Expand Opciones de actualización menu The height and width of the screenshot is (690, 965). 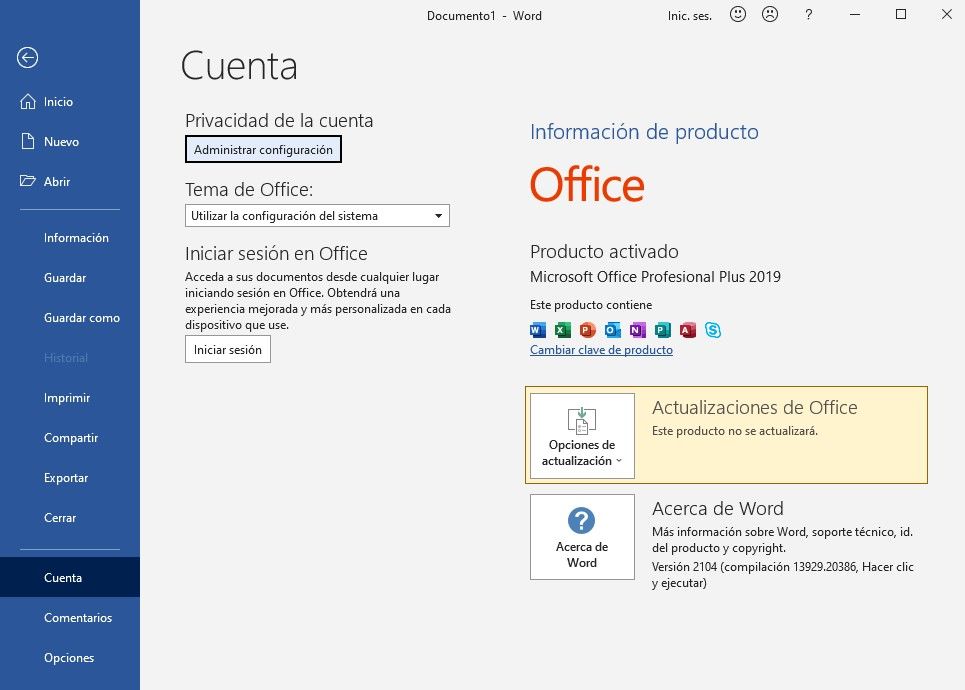coord(582,436)
